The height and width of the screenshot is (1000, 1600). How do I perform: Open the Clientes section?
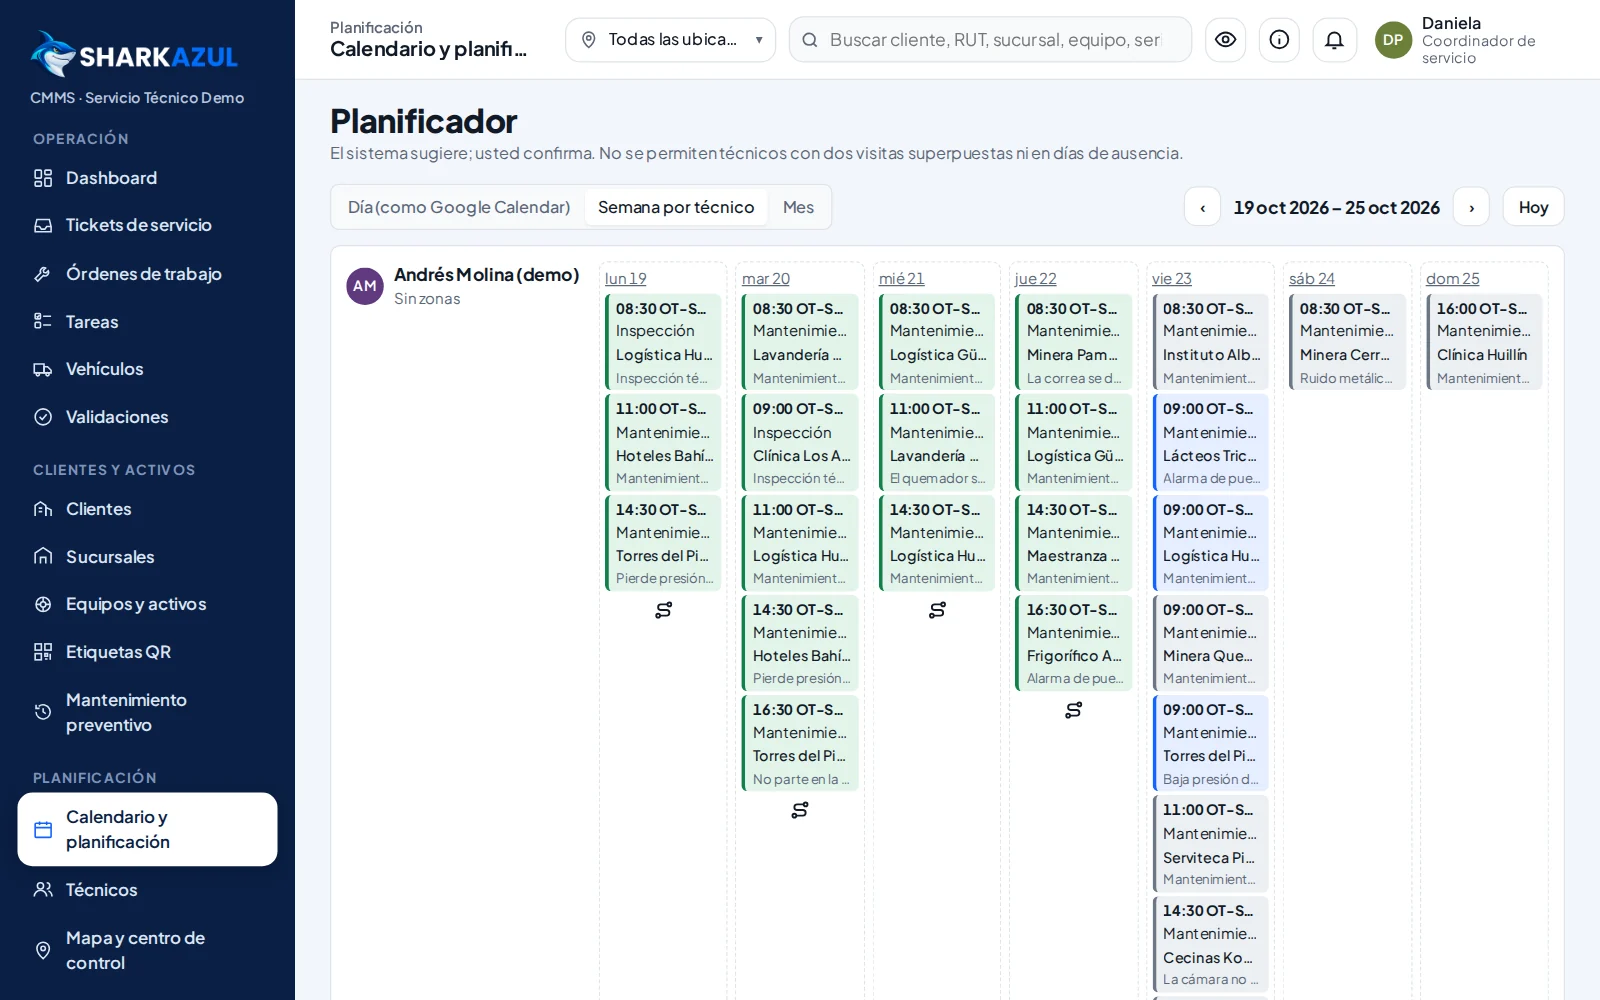point(147,509)
